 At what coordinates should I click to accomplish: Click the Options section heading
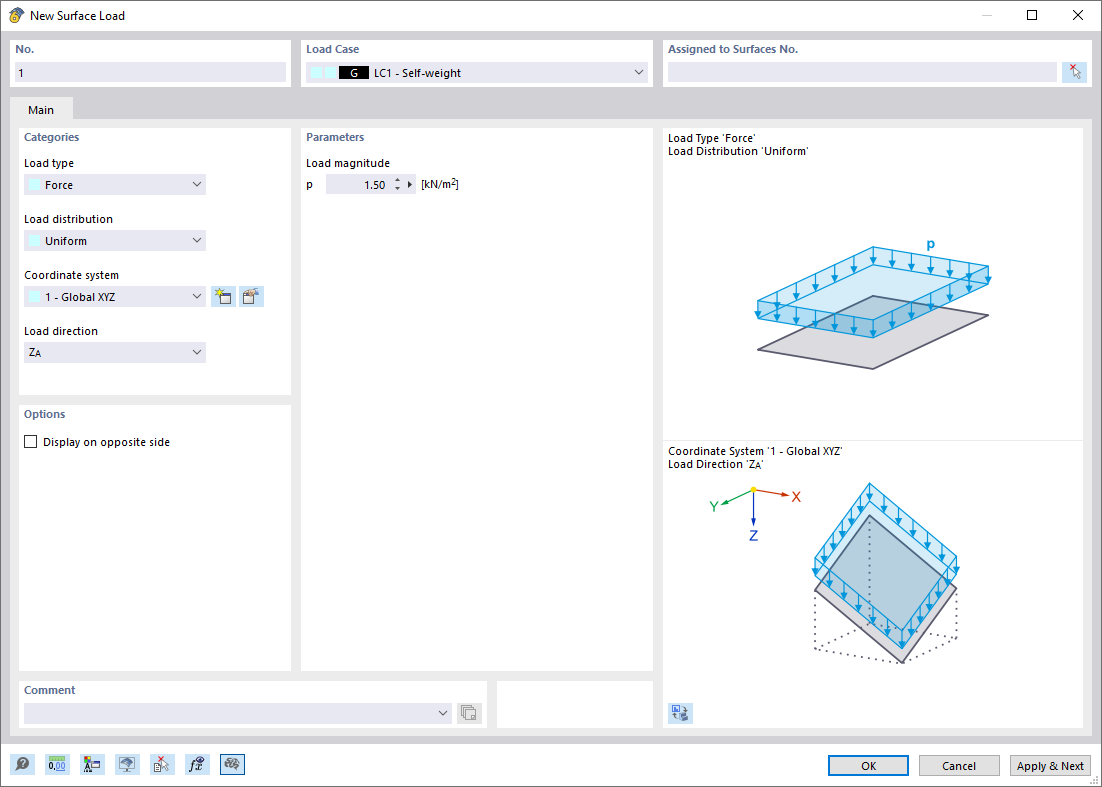pos(44,414)
